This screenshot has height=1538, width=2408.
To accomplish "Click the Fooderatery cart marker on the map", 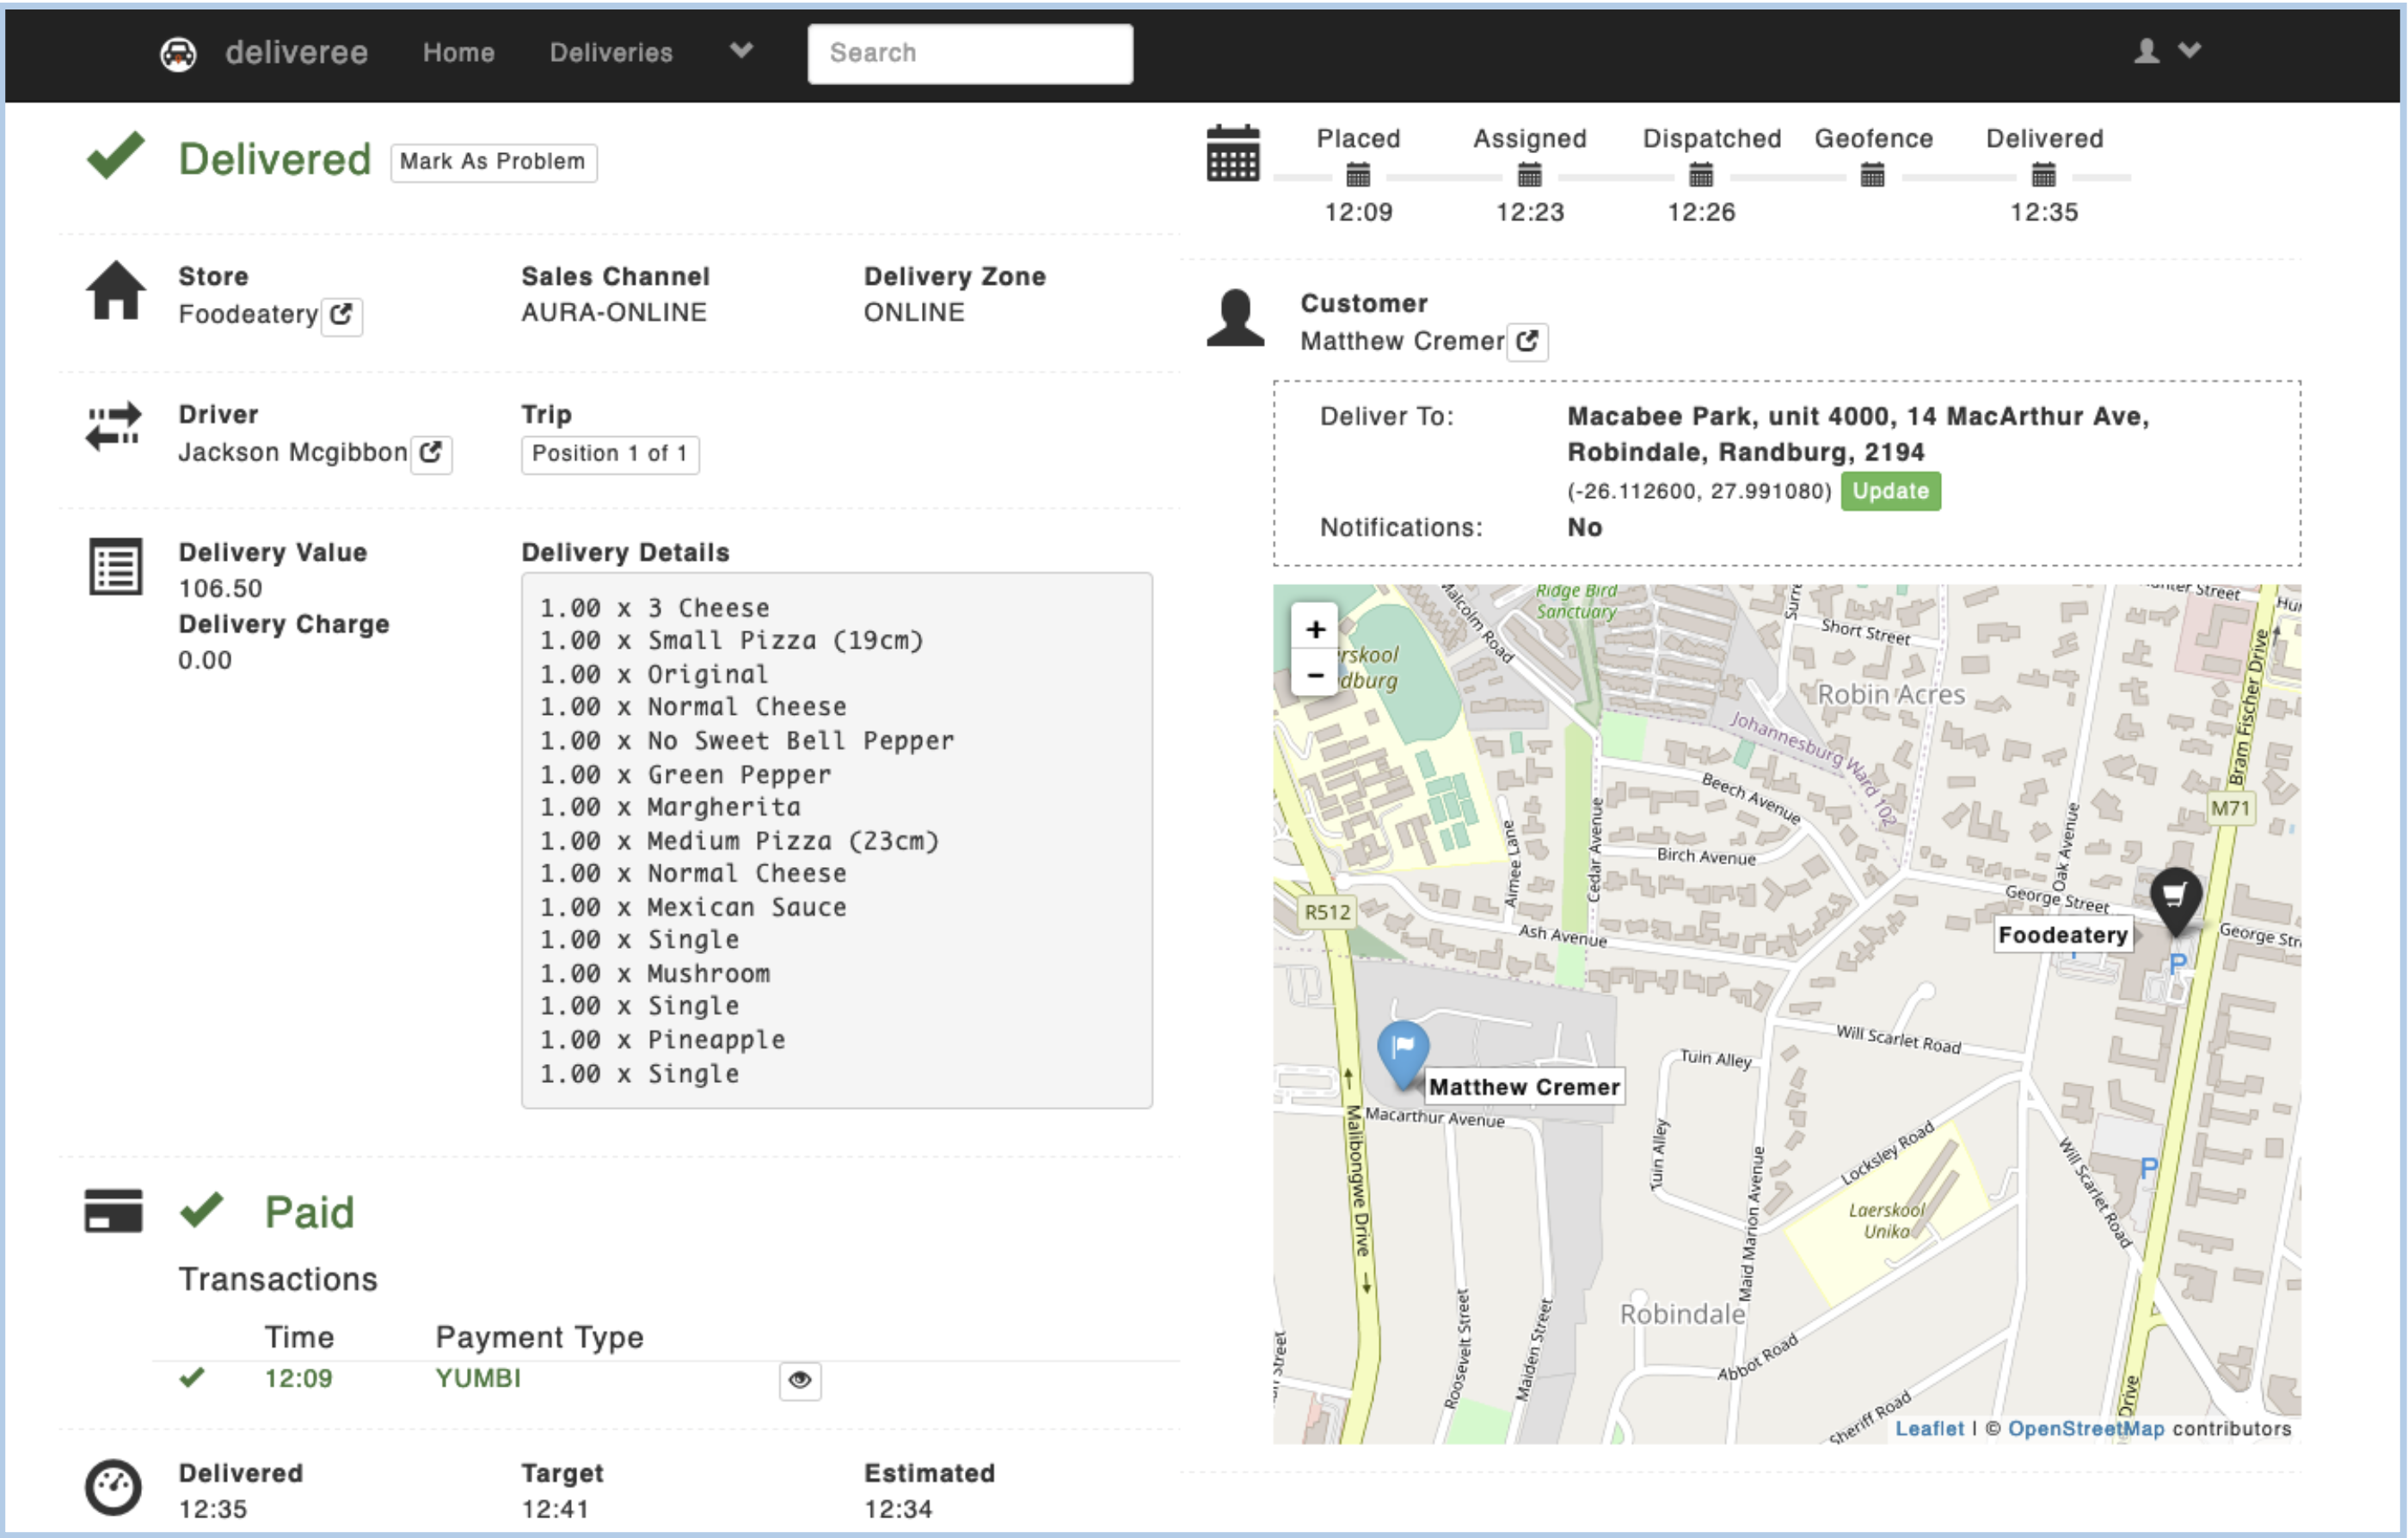I will (x=2174, y=897).
